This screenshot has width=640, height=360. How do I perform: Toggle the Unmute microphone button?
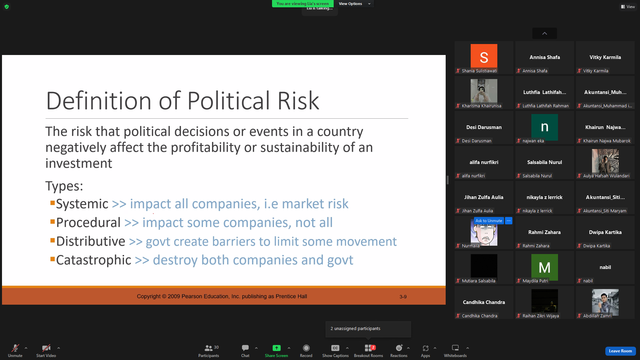coord(15,348)
